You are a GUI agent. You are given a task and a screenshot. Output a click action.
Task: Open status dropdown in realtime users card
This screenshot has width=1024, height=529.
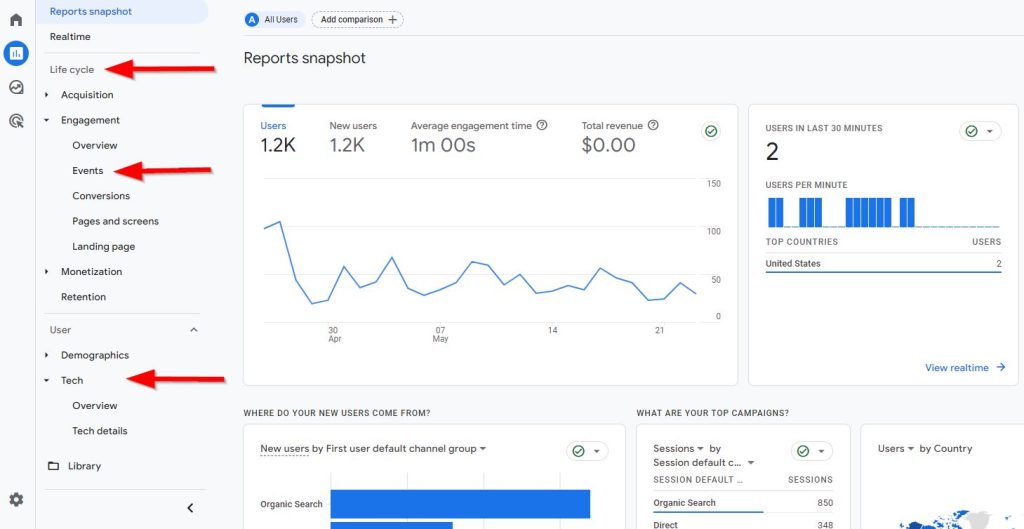click(980, 132)
